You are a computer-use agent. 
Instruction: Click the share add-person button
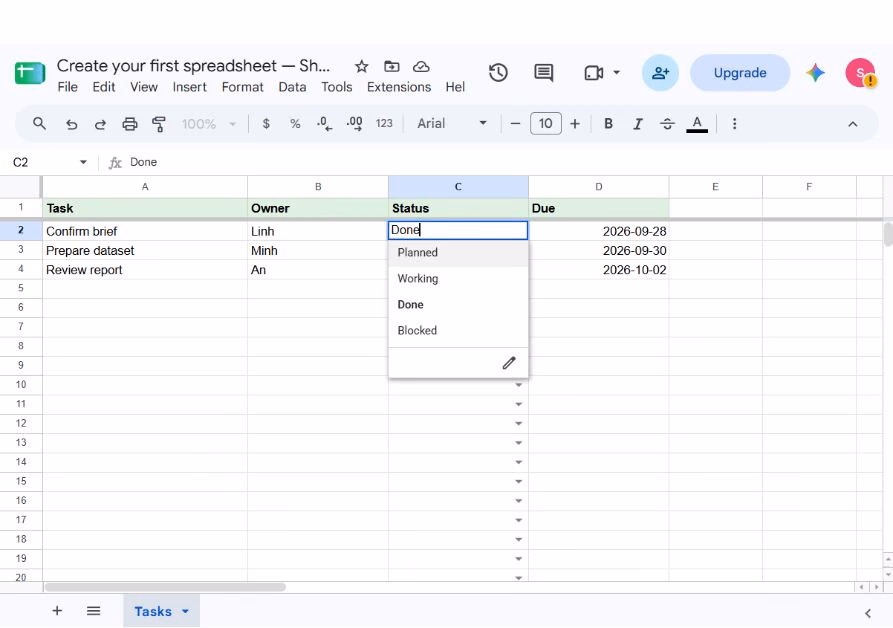[x=660, y=73]
